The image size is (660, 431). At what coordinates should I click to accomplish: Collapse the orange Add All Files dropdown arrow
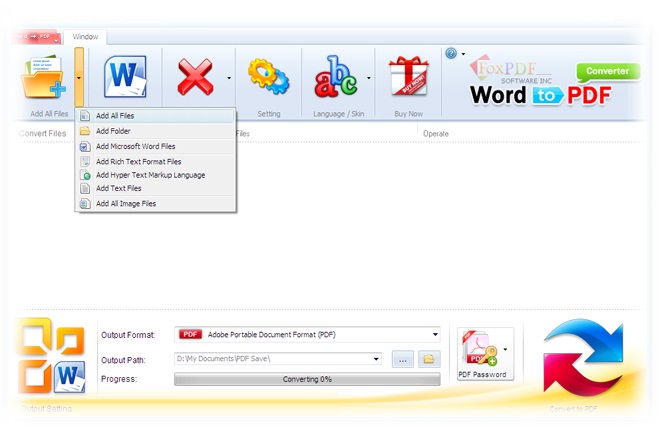point(79,77)
